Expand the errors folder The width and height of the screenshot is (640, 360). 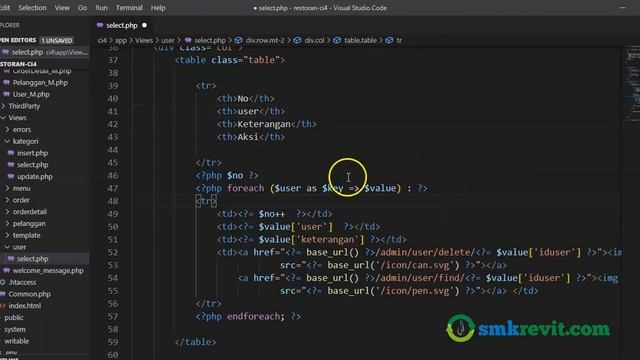[22, 130]
